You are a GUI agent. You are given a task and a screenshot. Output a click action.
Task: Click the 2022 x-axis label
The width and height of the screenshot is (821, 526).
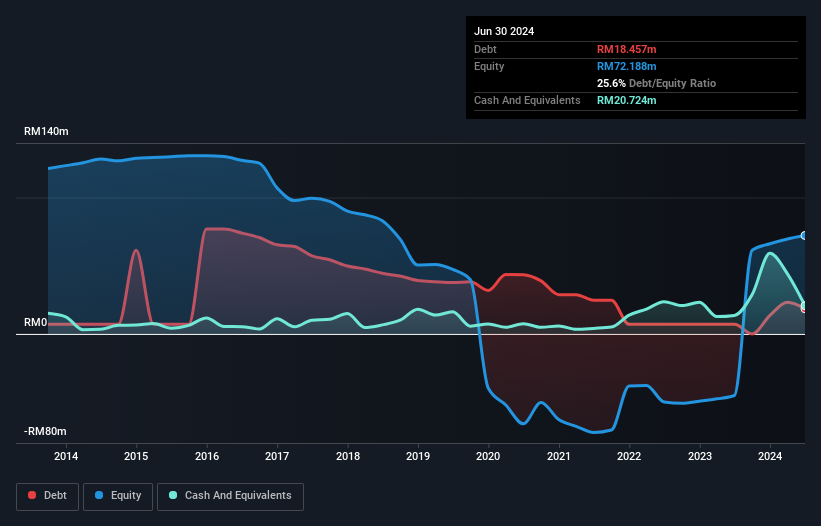coord(629,456)
